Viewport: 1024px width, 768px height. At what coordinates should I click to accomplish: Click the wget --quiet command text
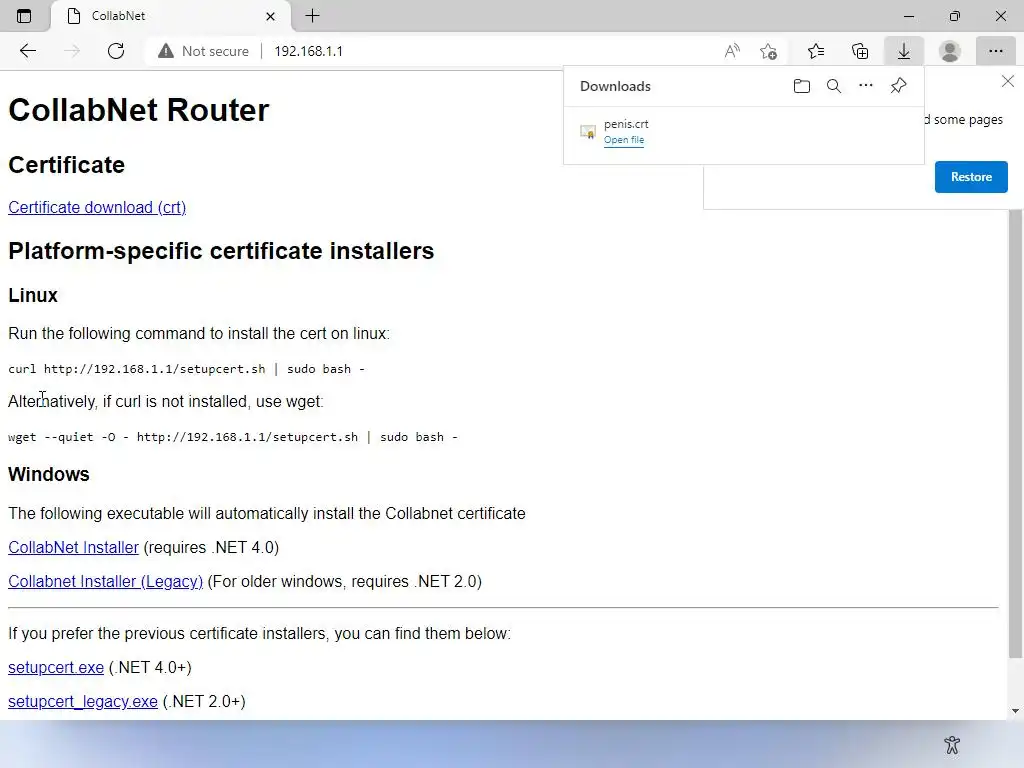point(232,437)
